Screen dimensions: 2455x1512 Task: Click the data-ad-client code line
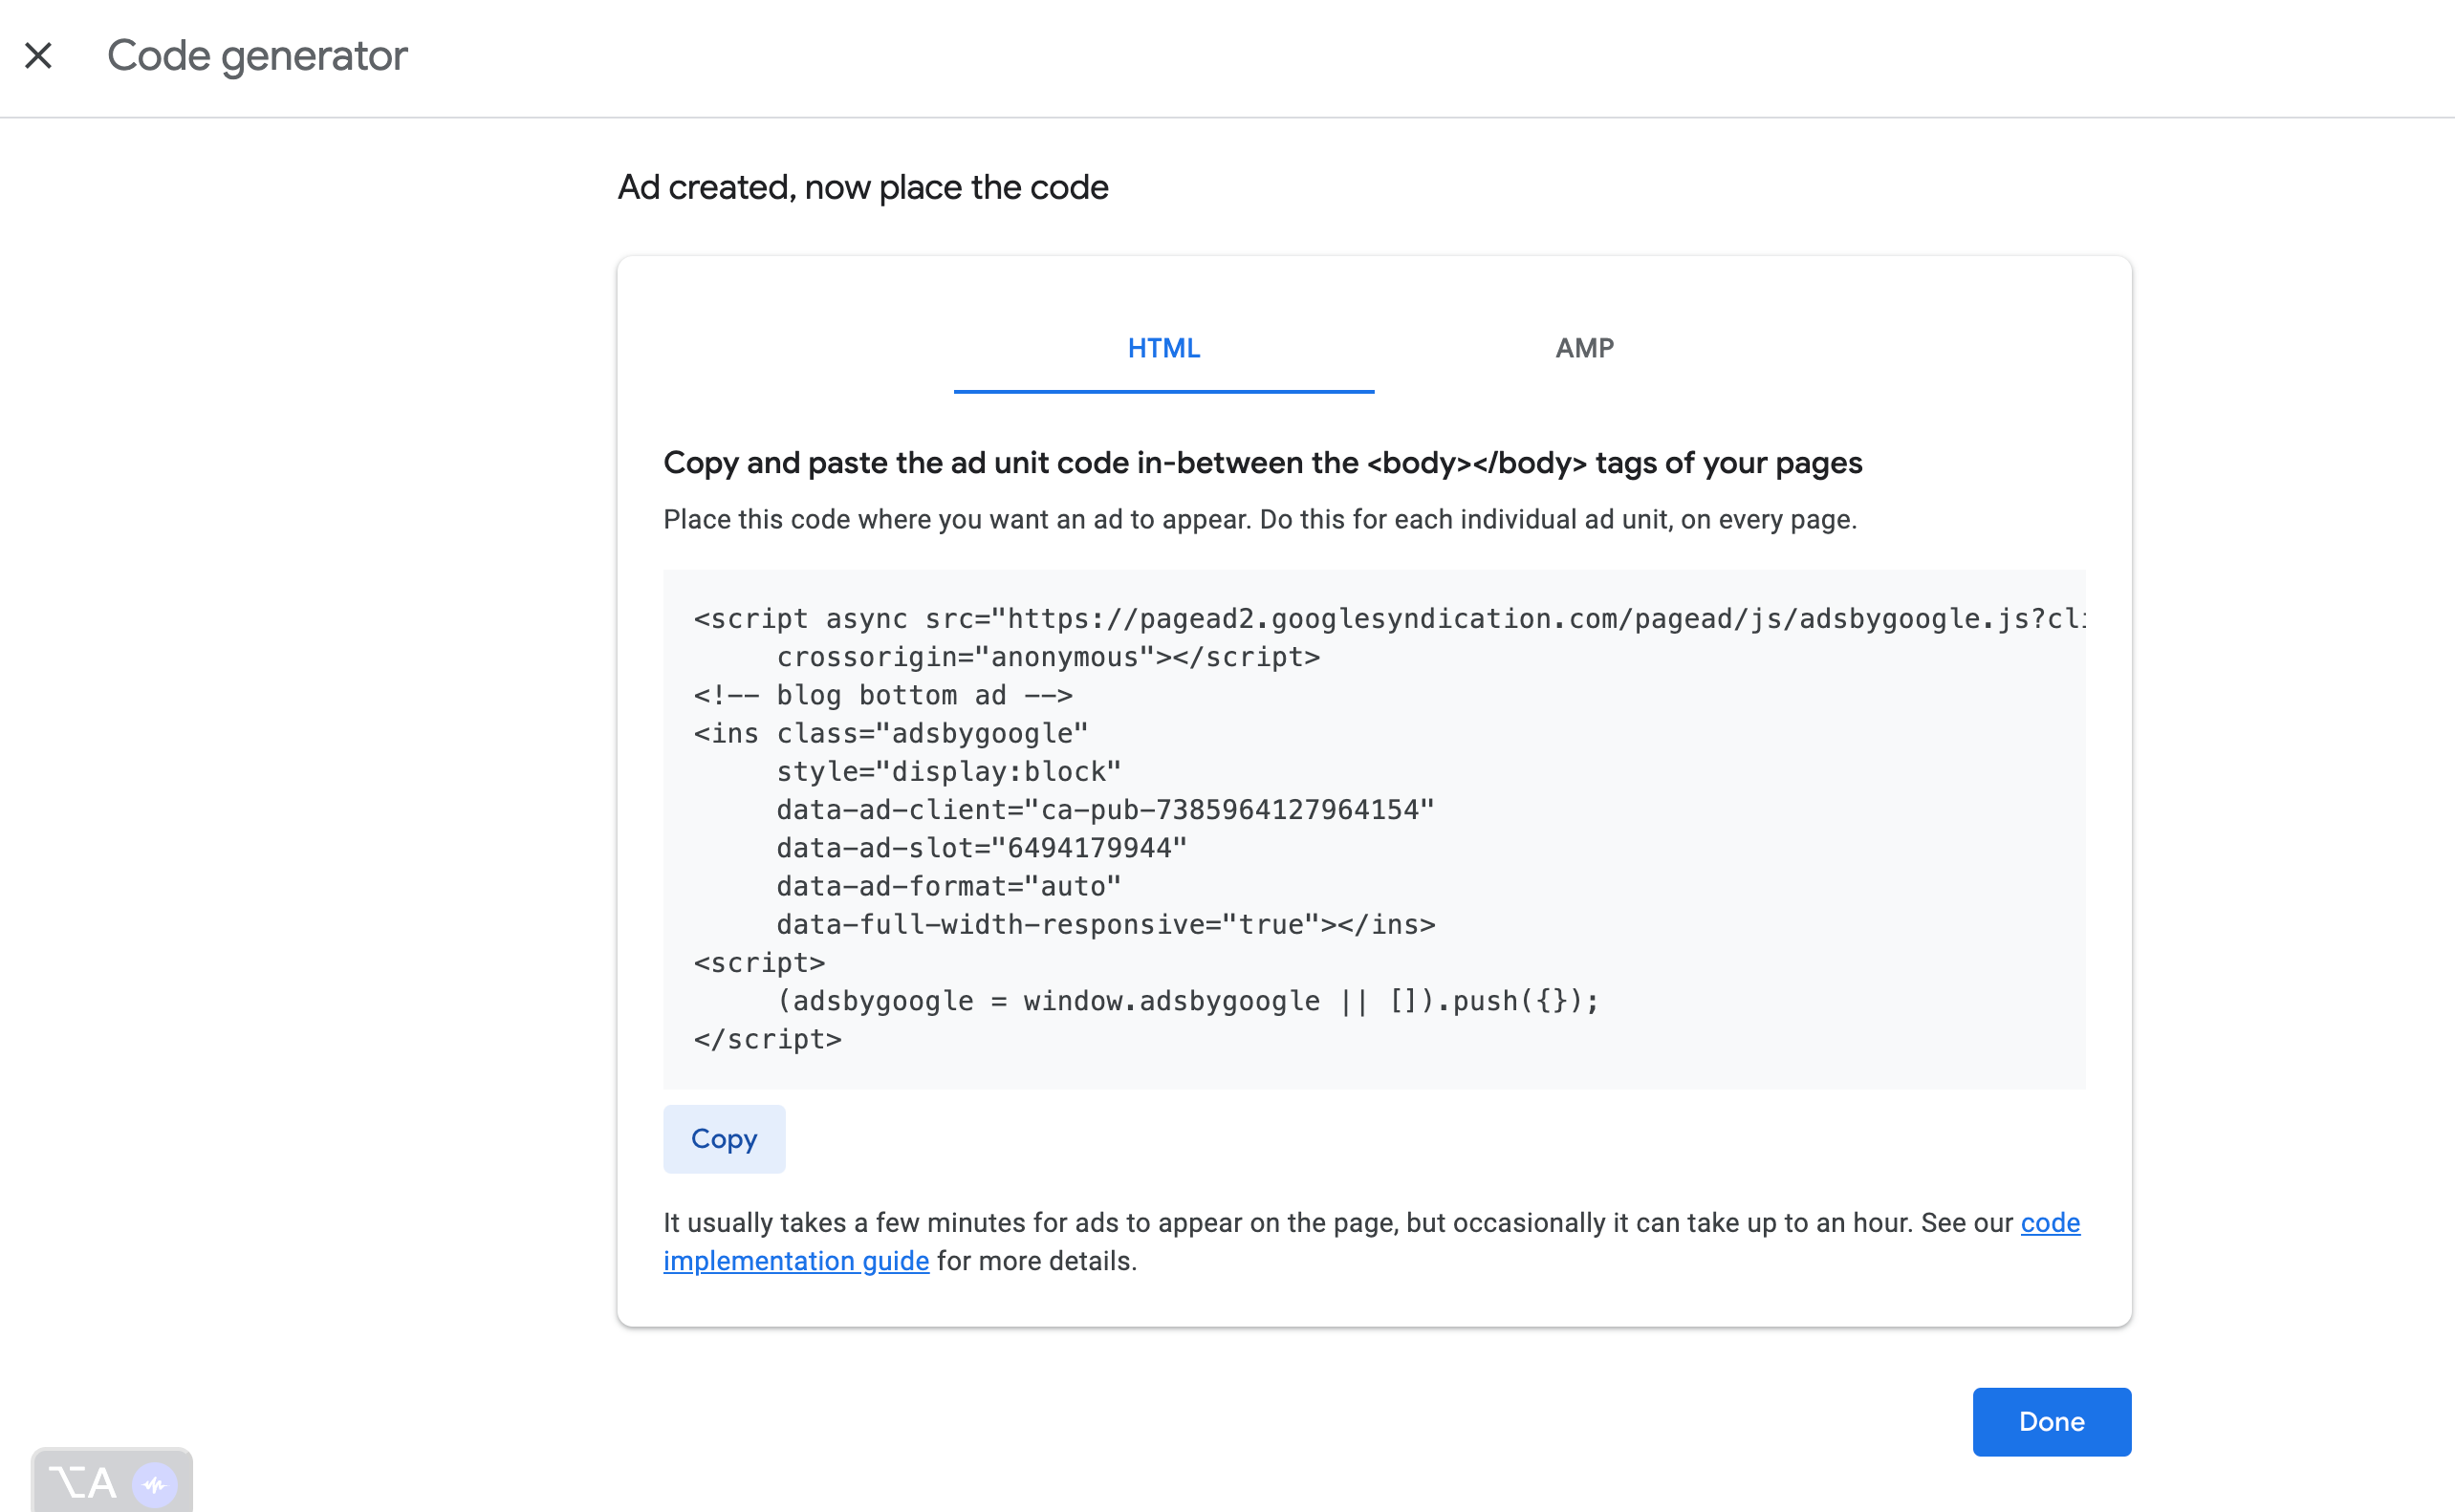click(1105, 810)
